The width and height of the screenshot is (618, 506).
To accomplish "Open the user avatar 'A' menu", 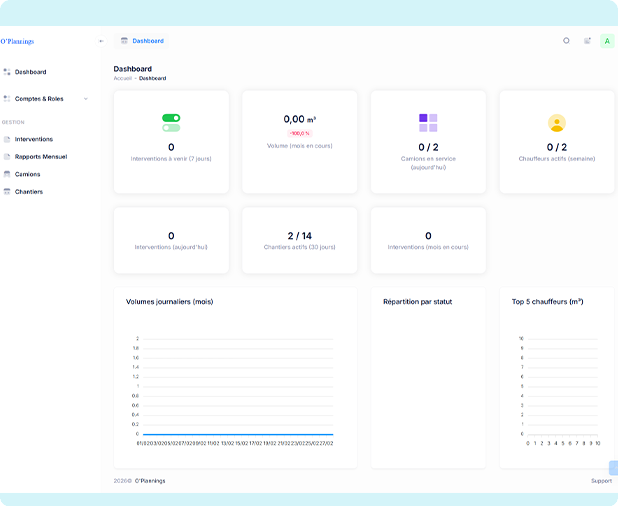I will pyautogui.click(x=607, y=41).
